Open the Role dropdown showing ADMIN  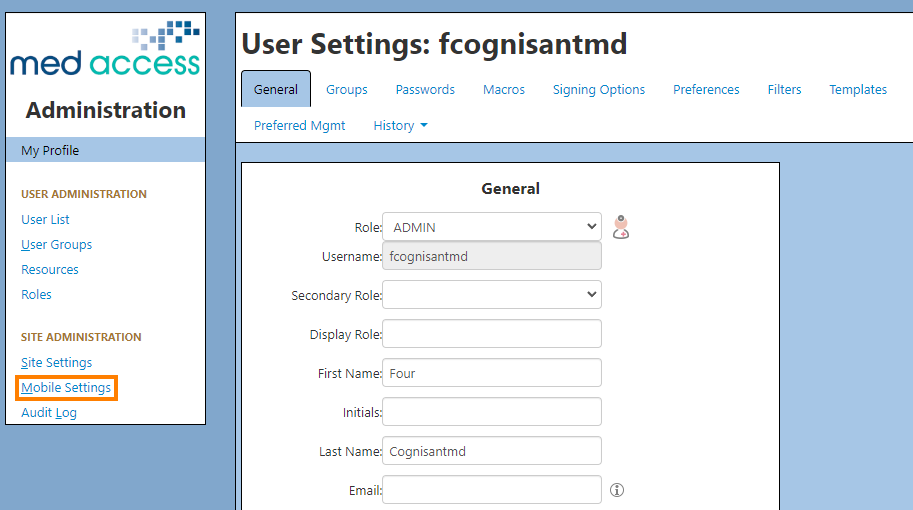point(492,227)
